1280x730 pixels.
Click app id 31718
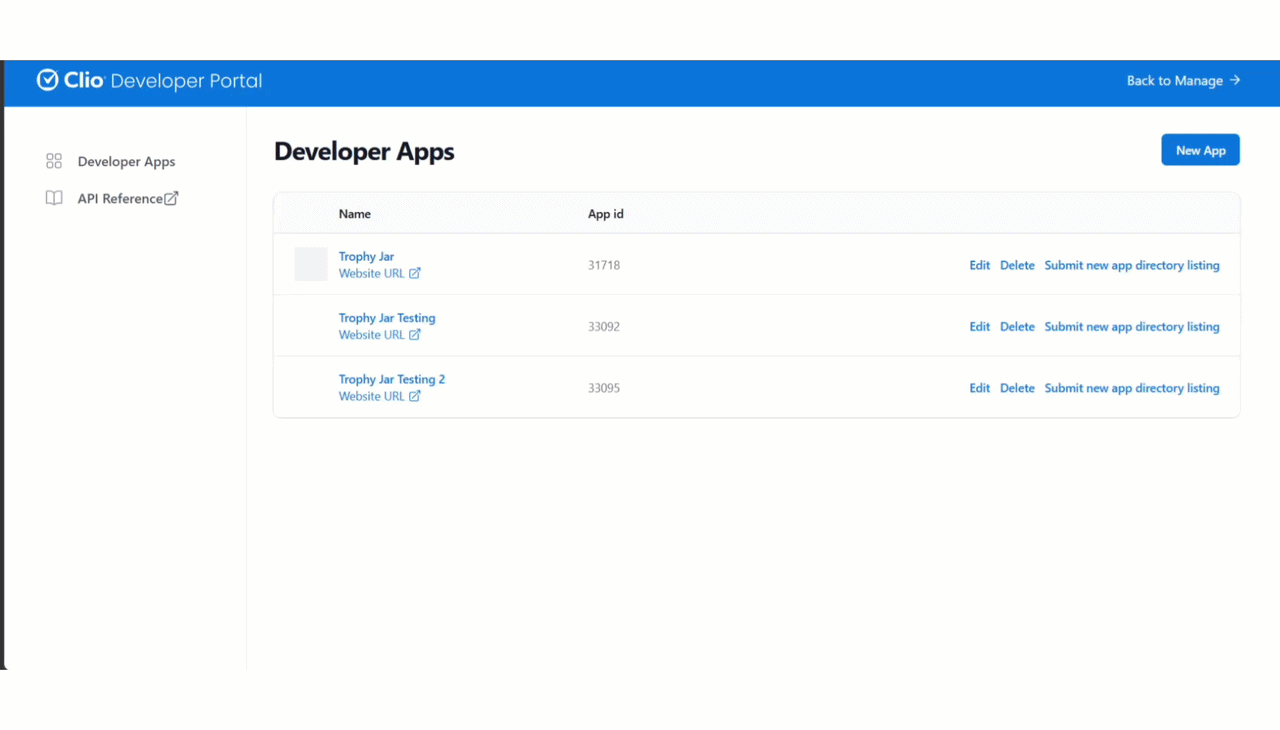tap(604, 265)
